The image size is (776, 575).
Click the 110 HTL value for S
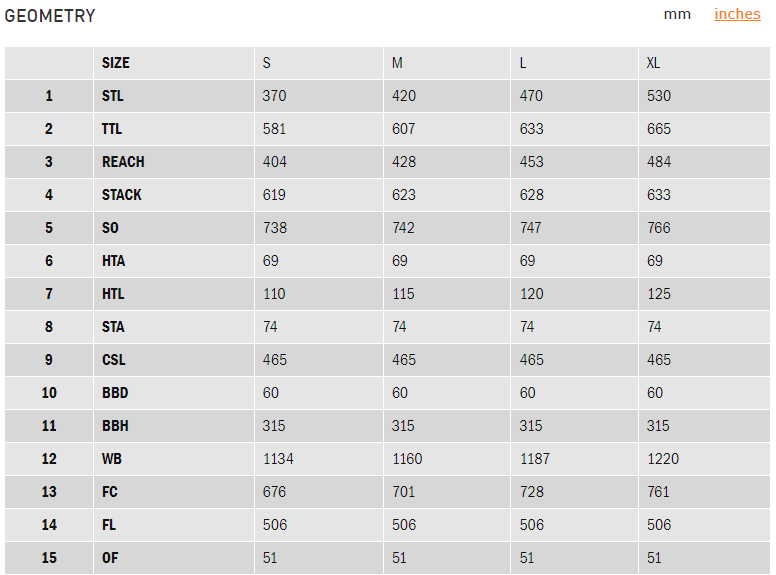[x=274, y=294]
